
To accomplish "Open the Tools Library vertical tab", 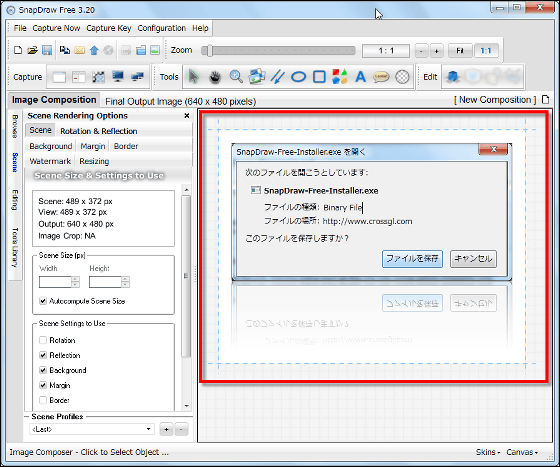I will (x=15, y=247).
